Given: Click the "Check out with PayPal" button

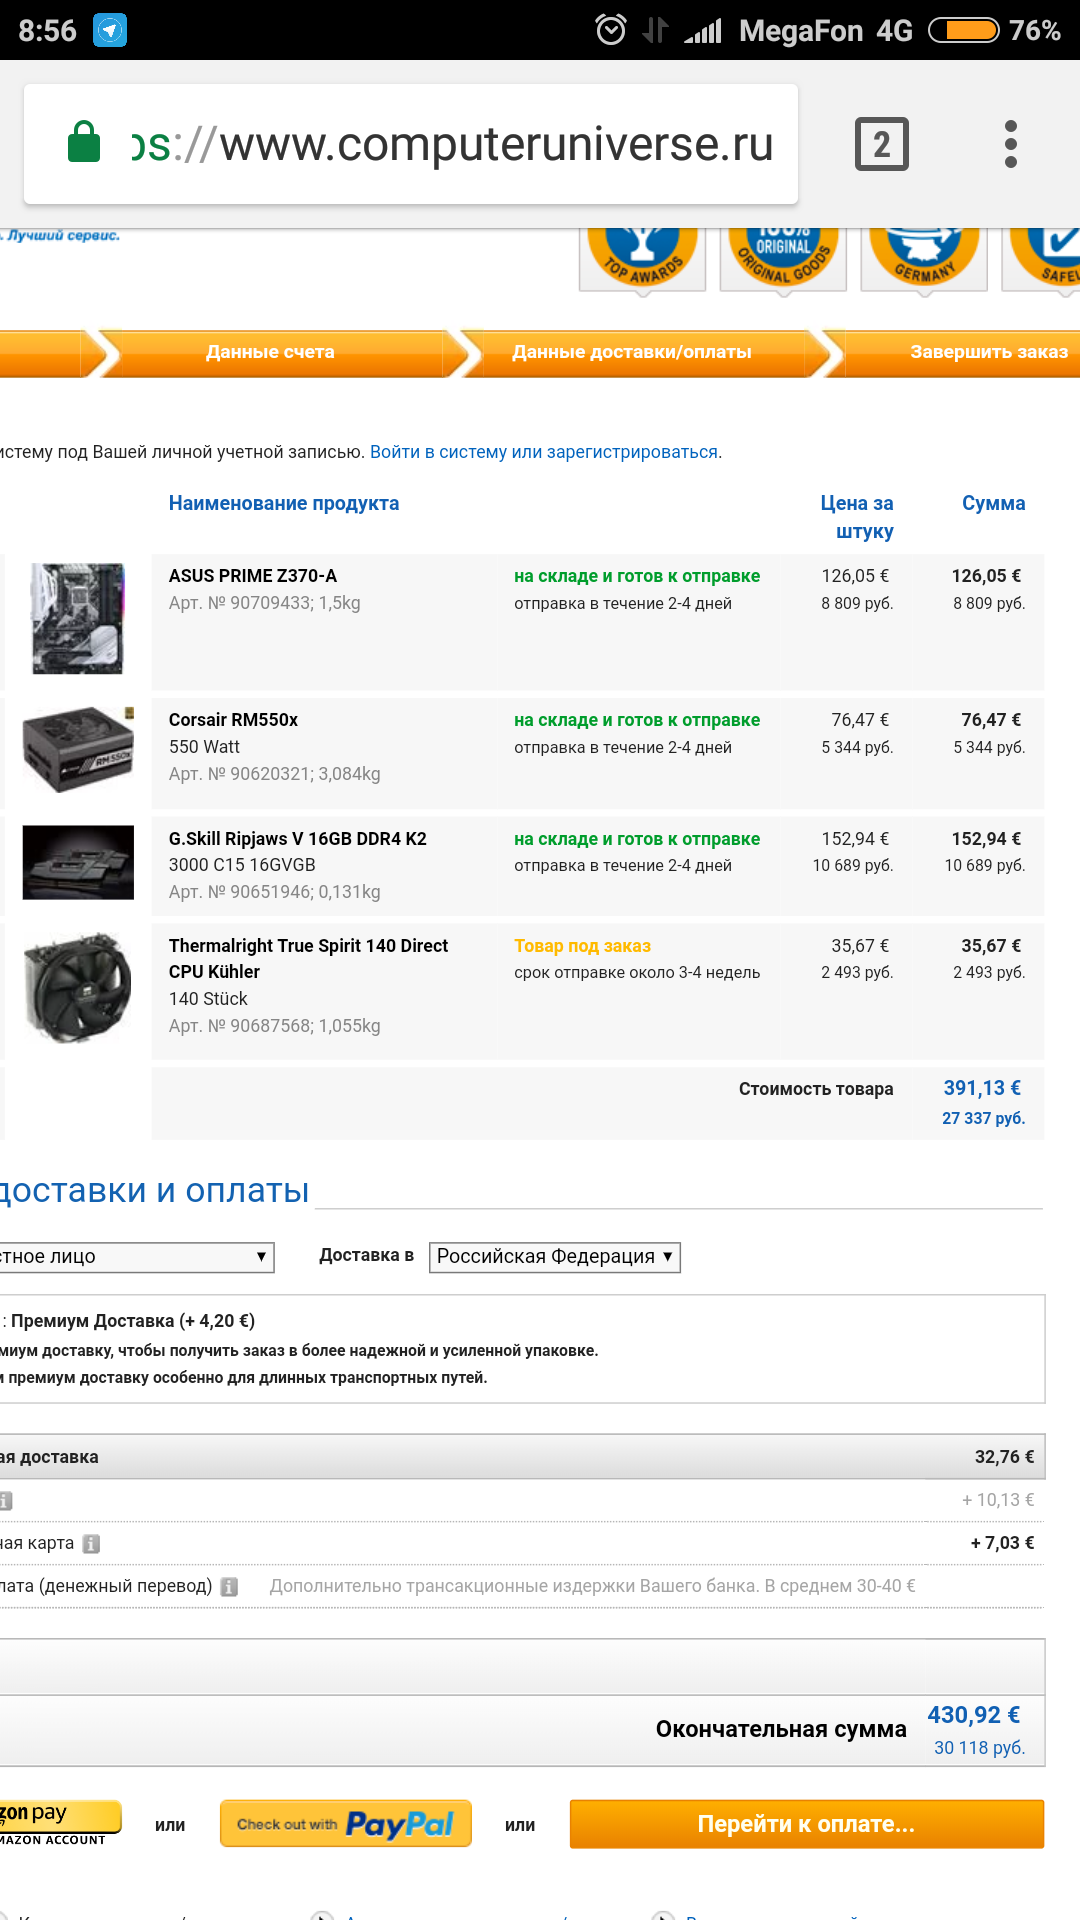Looking at the screenshot, I should 345,1824.
